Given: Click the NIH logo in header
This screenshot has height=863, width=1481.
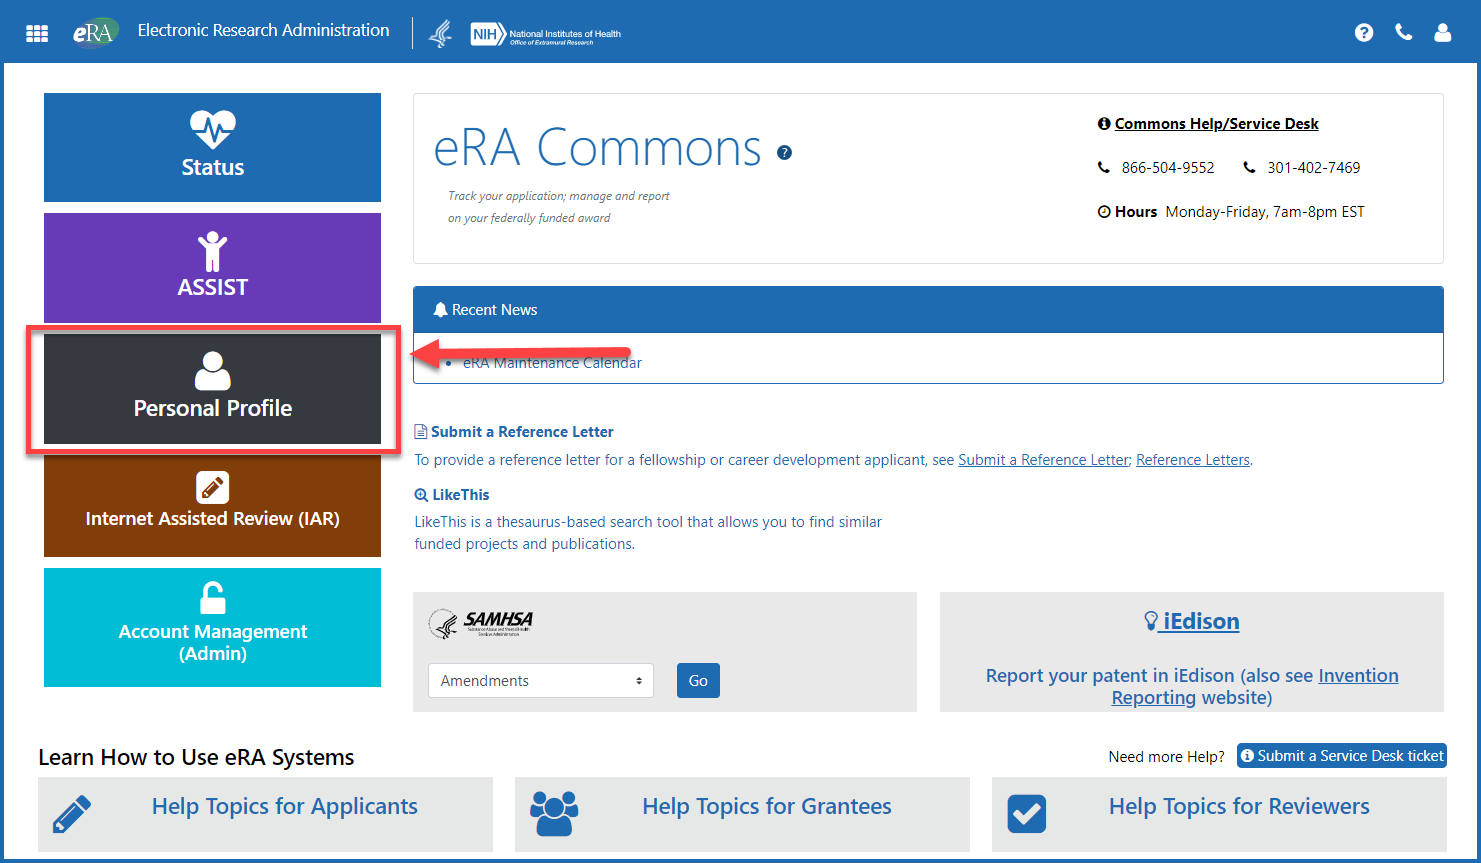Looking at the screenshot, I should pyautogui.click(x=546, y=35).
